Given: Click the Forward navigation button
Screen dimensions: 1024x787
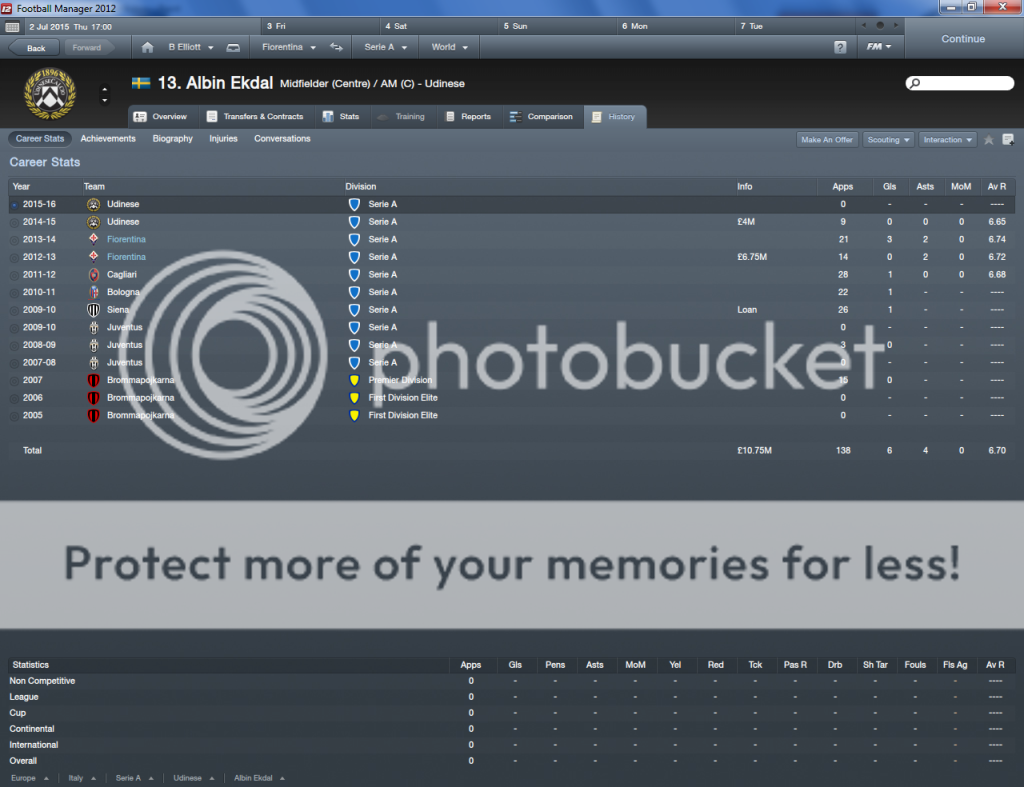Looking at the screenshot, I should 88,48.
